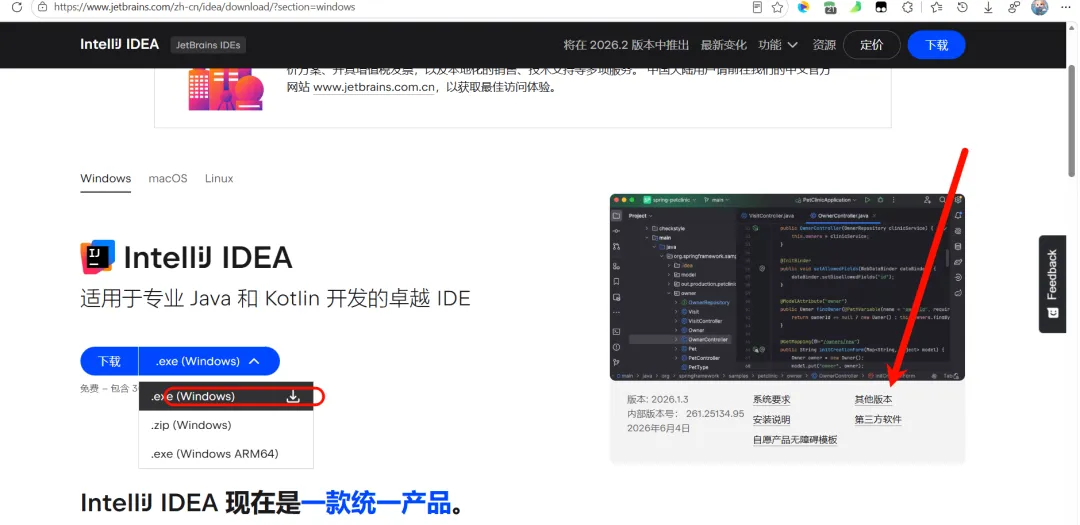The width and height of the screenshot is (1080, 525).
Task: Open the 自愿产品无障碍模板 link
Action: [x=795, y=440]
